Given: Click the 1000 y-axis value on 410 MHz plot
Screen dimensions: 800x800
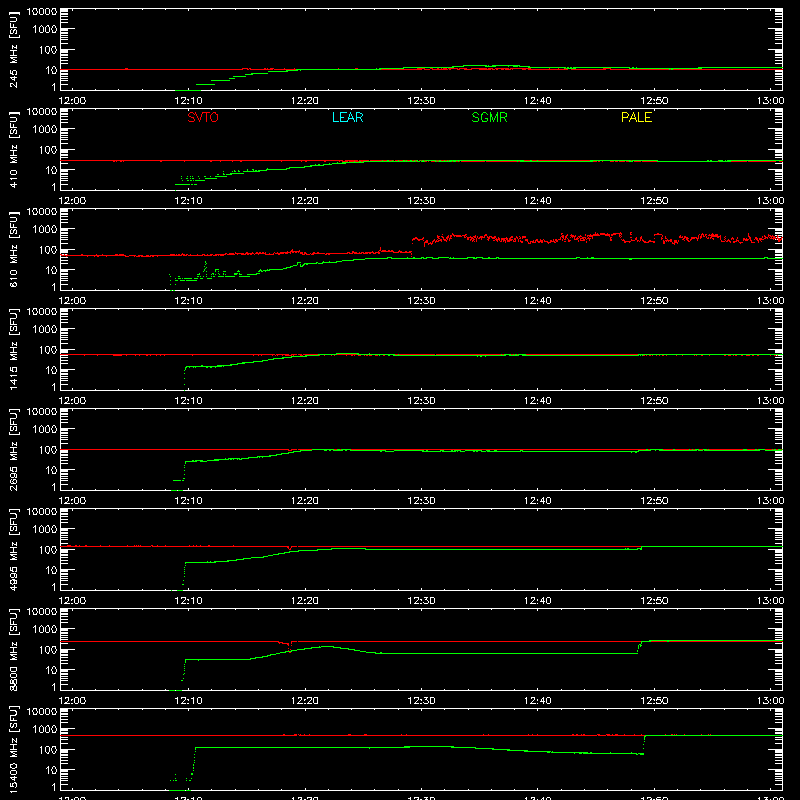Looking at the screenshot, I should [x=45, y=130].
